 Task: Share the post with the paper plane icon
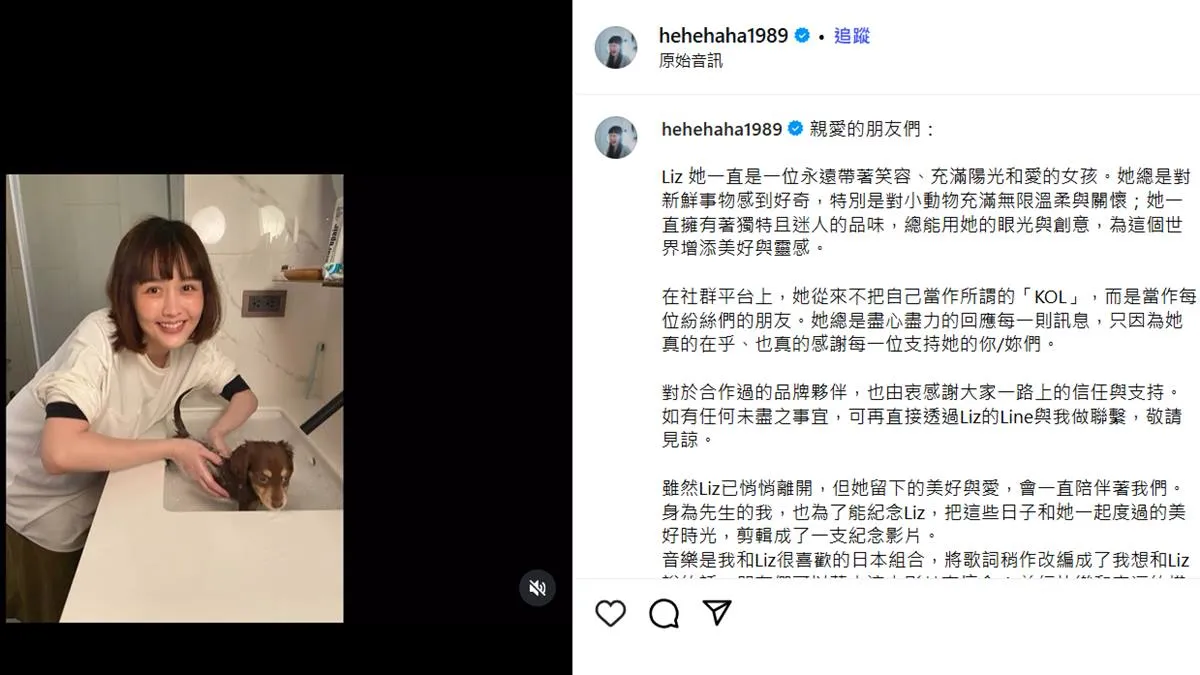[x=717, y=613]
